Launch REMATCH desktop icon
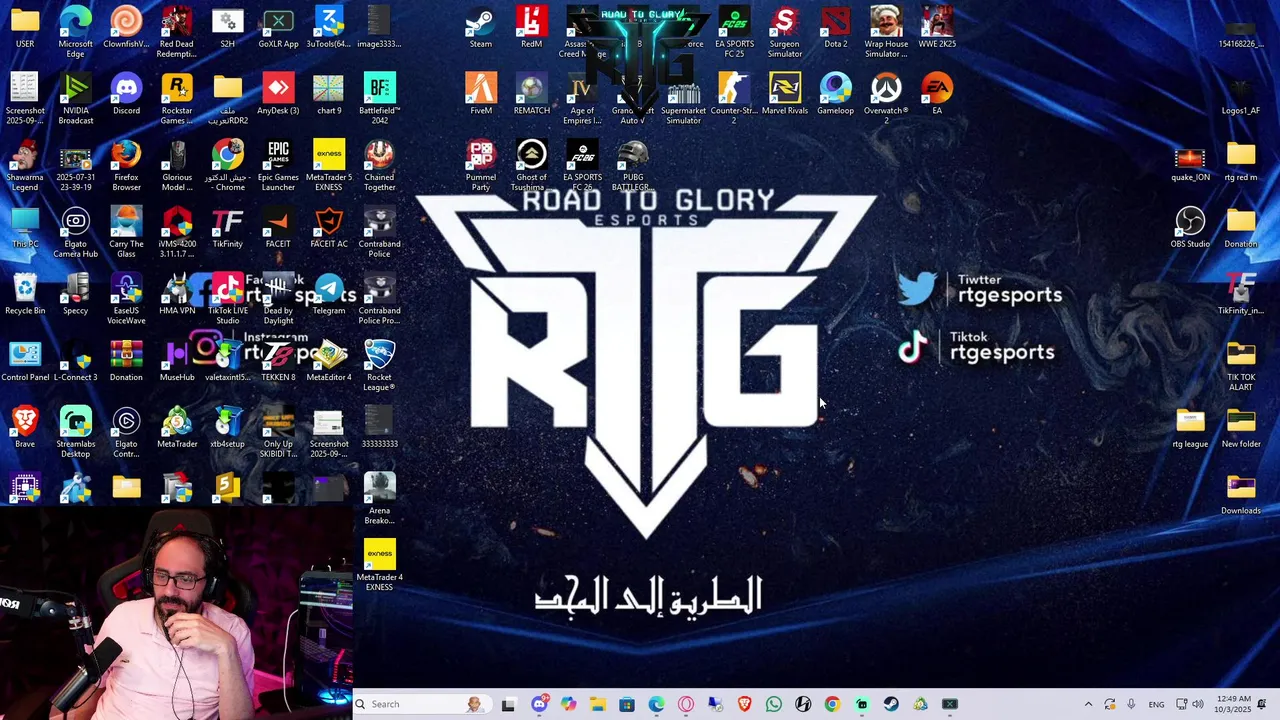Screen dimensions: 1280x720 point(531,94)
